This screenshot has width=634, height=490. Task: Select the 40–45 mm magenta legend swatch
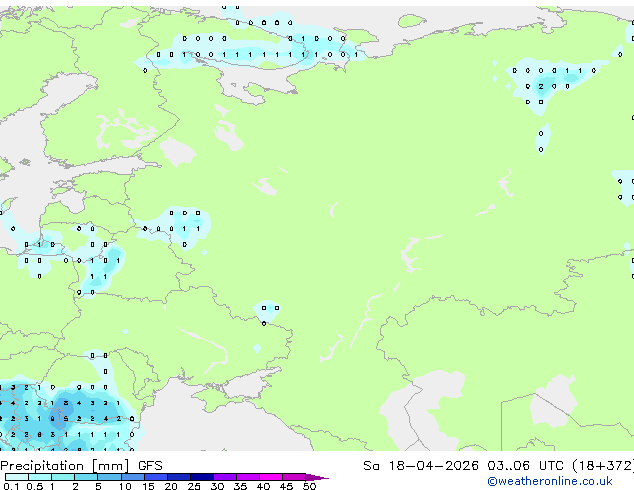tap(271, 477)
